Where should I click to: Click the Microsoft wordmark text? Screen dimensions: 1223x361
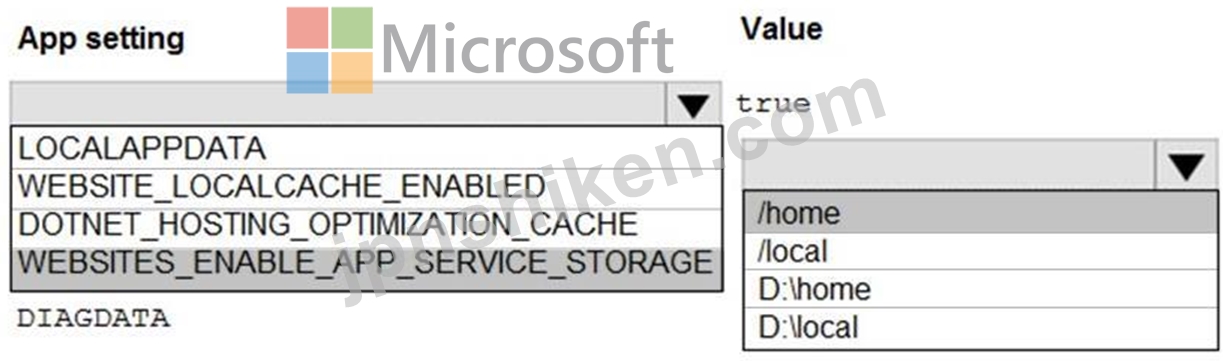pyautogui.click(x=528, y=50)
